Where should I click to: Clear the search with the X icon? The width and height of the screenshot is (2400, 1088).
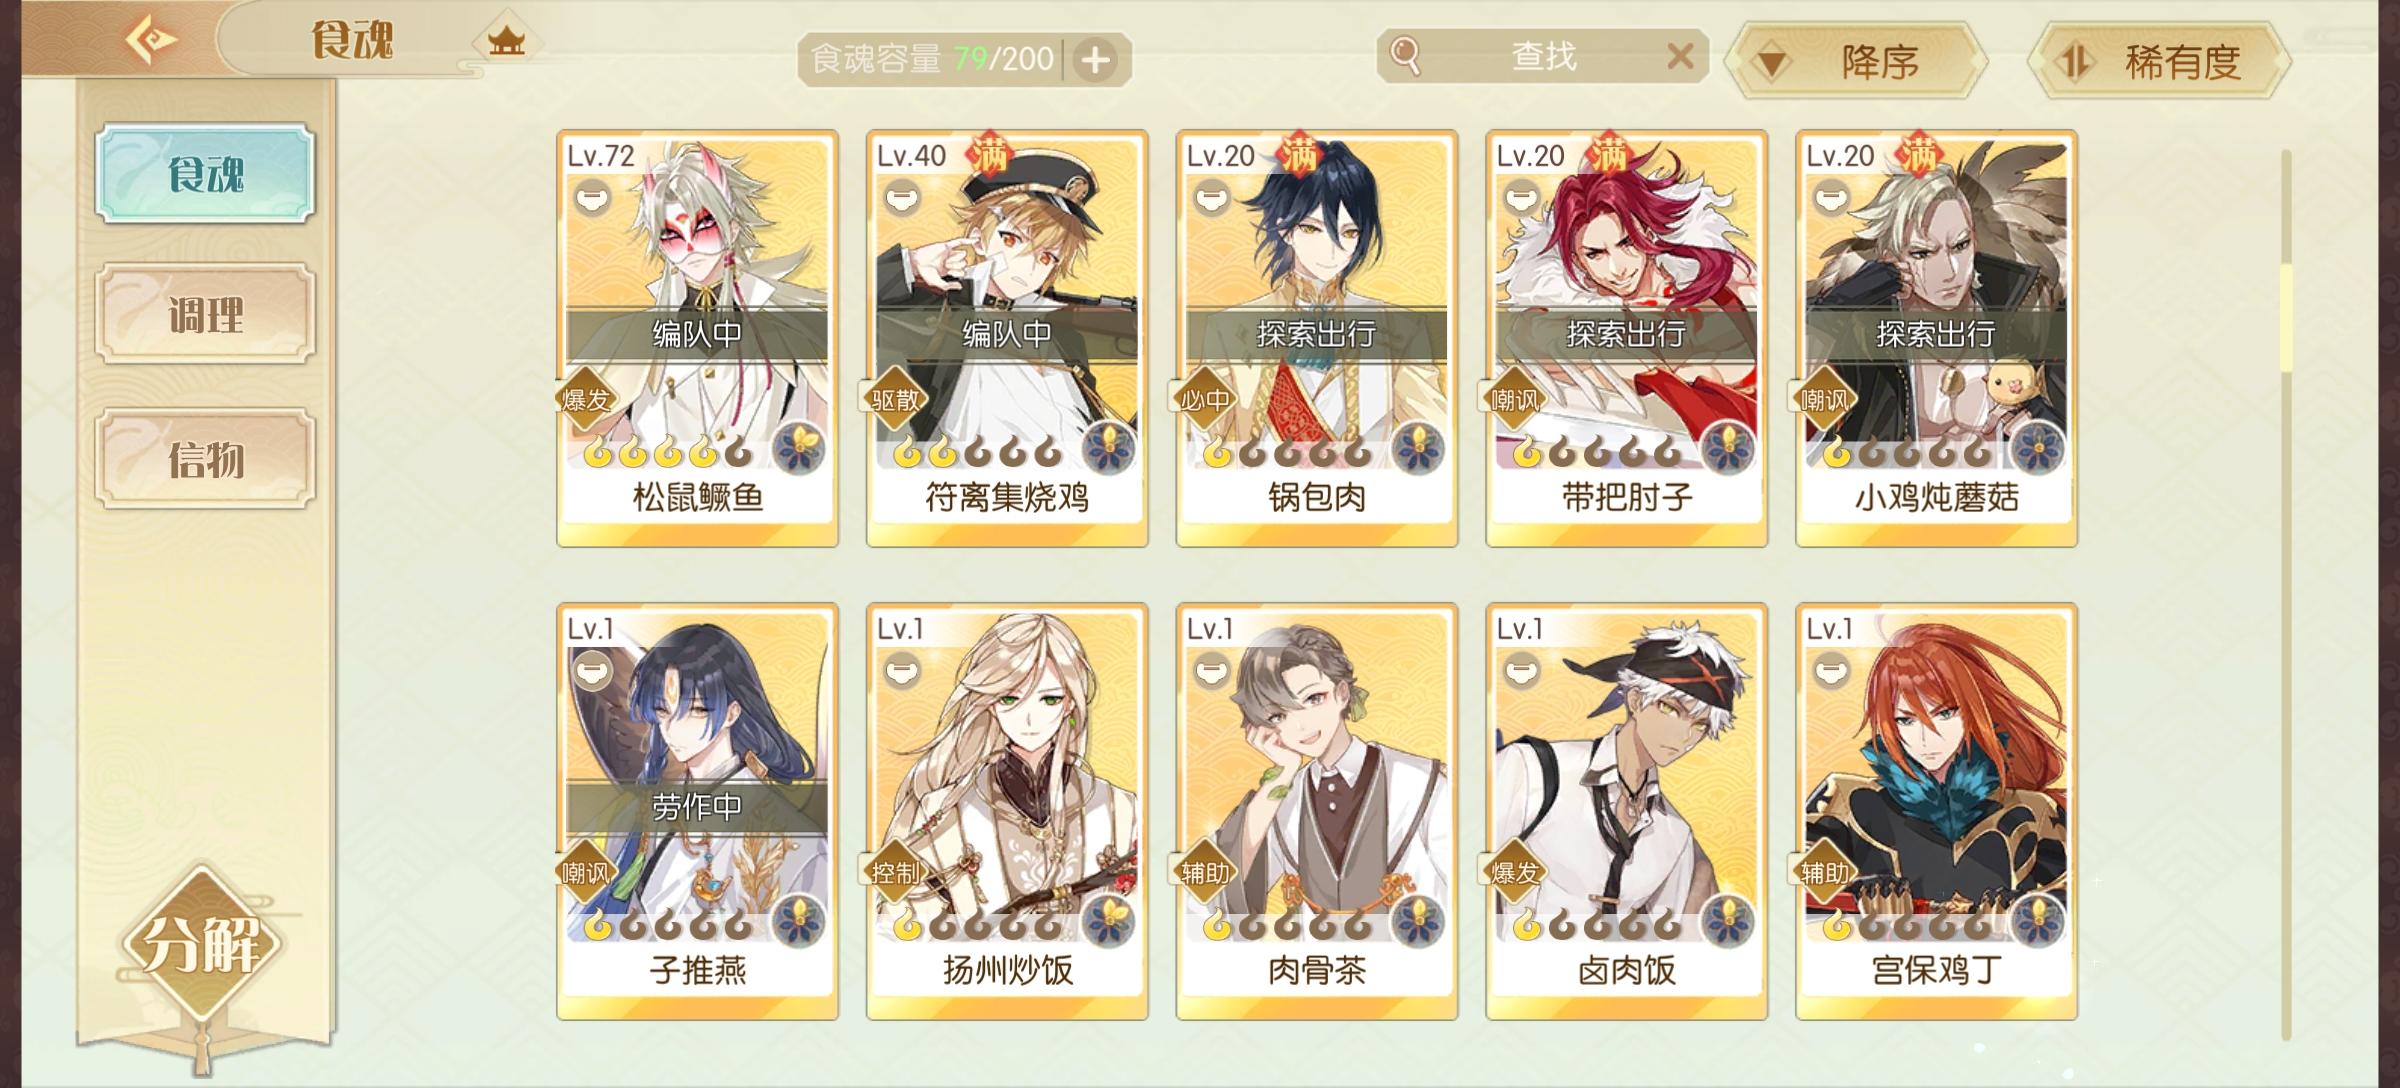[1680, 56]
